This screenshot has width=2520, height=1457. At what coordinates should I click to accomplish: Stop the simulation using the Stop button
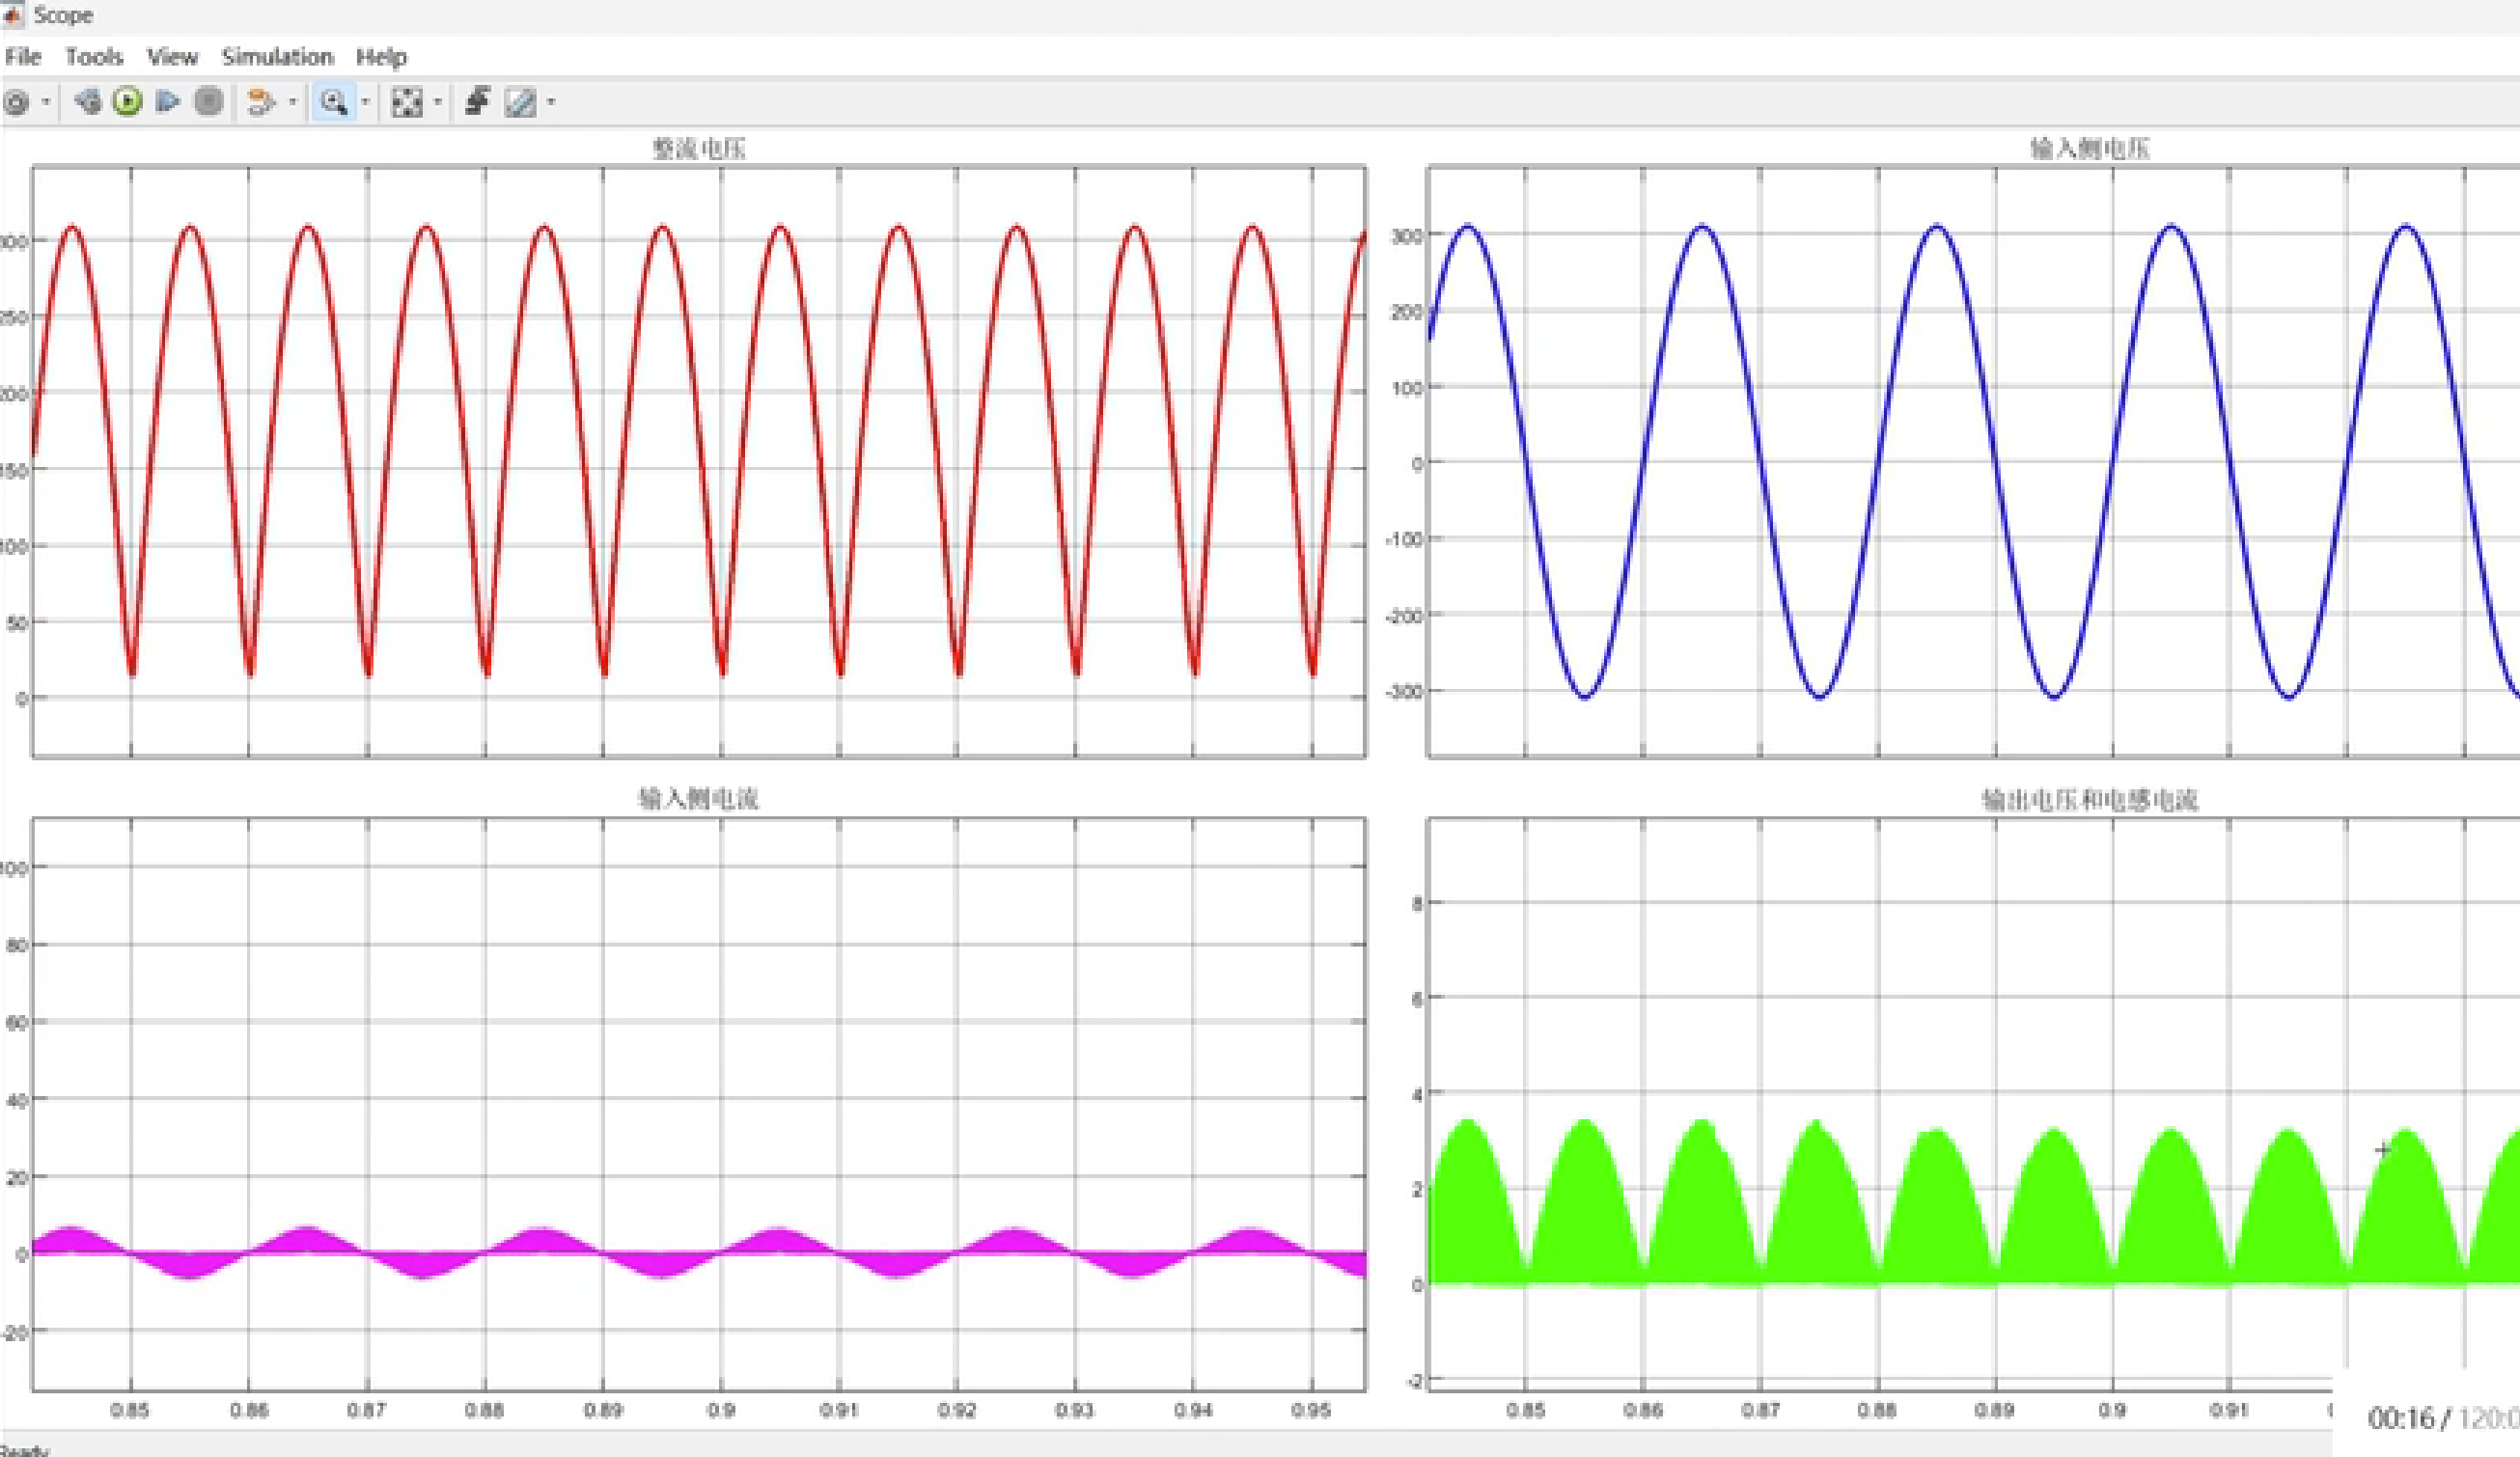click(208, 101)
